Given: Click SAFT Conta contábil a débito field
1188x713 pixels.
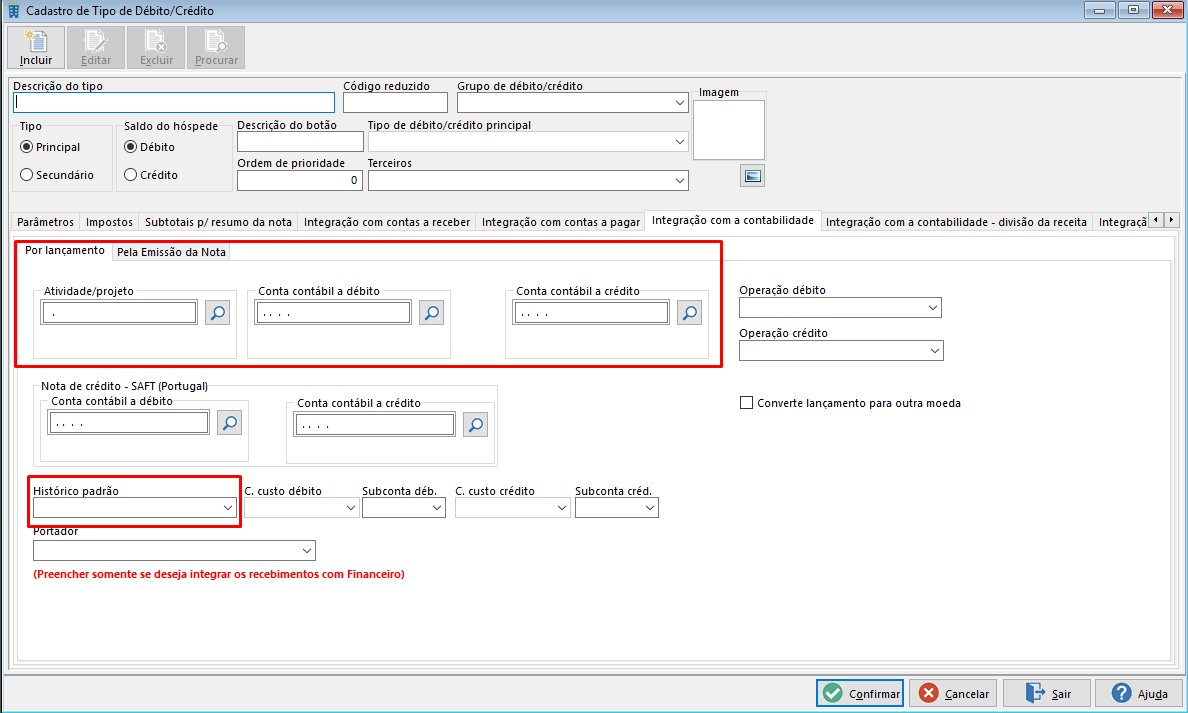Looking at the screenshot, I should tap(129, 423).
